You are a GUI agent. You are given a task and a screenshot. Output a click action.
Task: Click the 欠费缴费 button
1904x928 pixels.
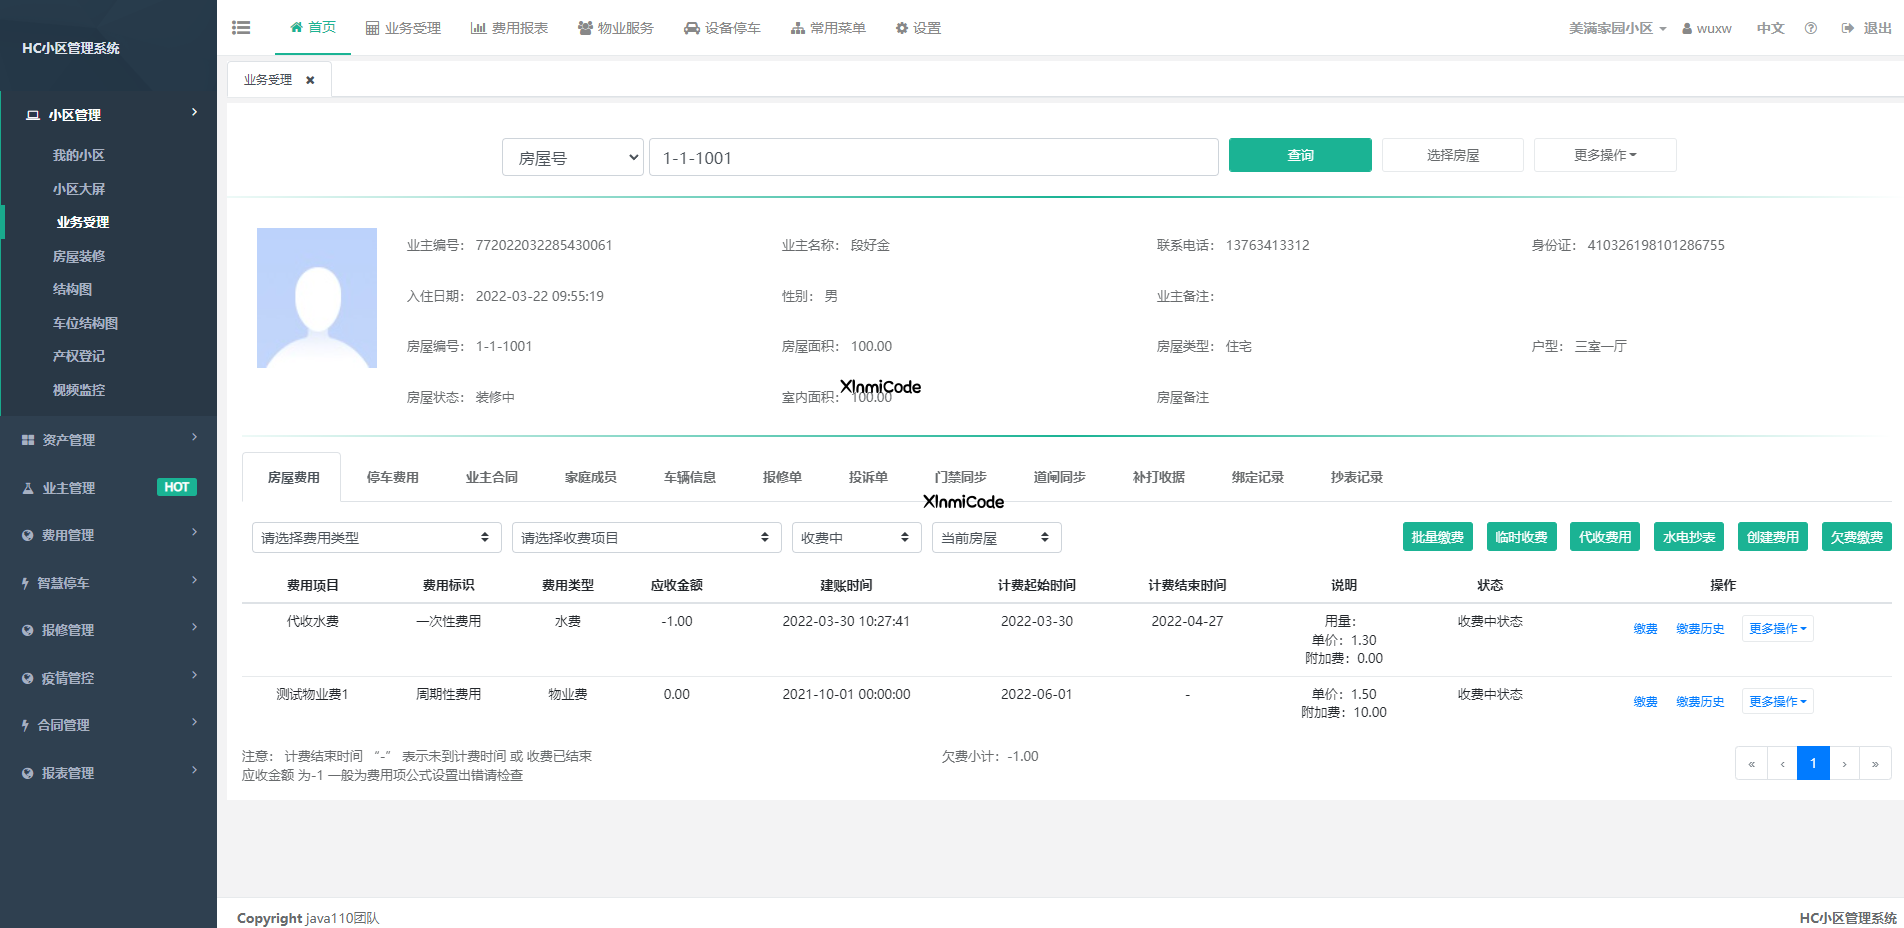coord(1856,536)
